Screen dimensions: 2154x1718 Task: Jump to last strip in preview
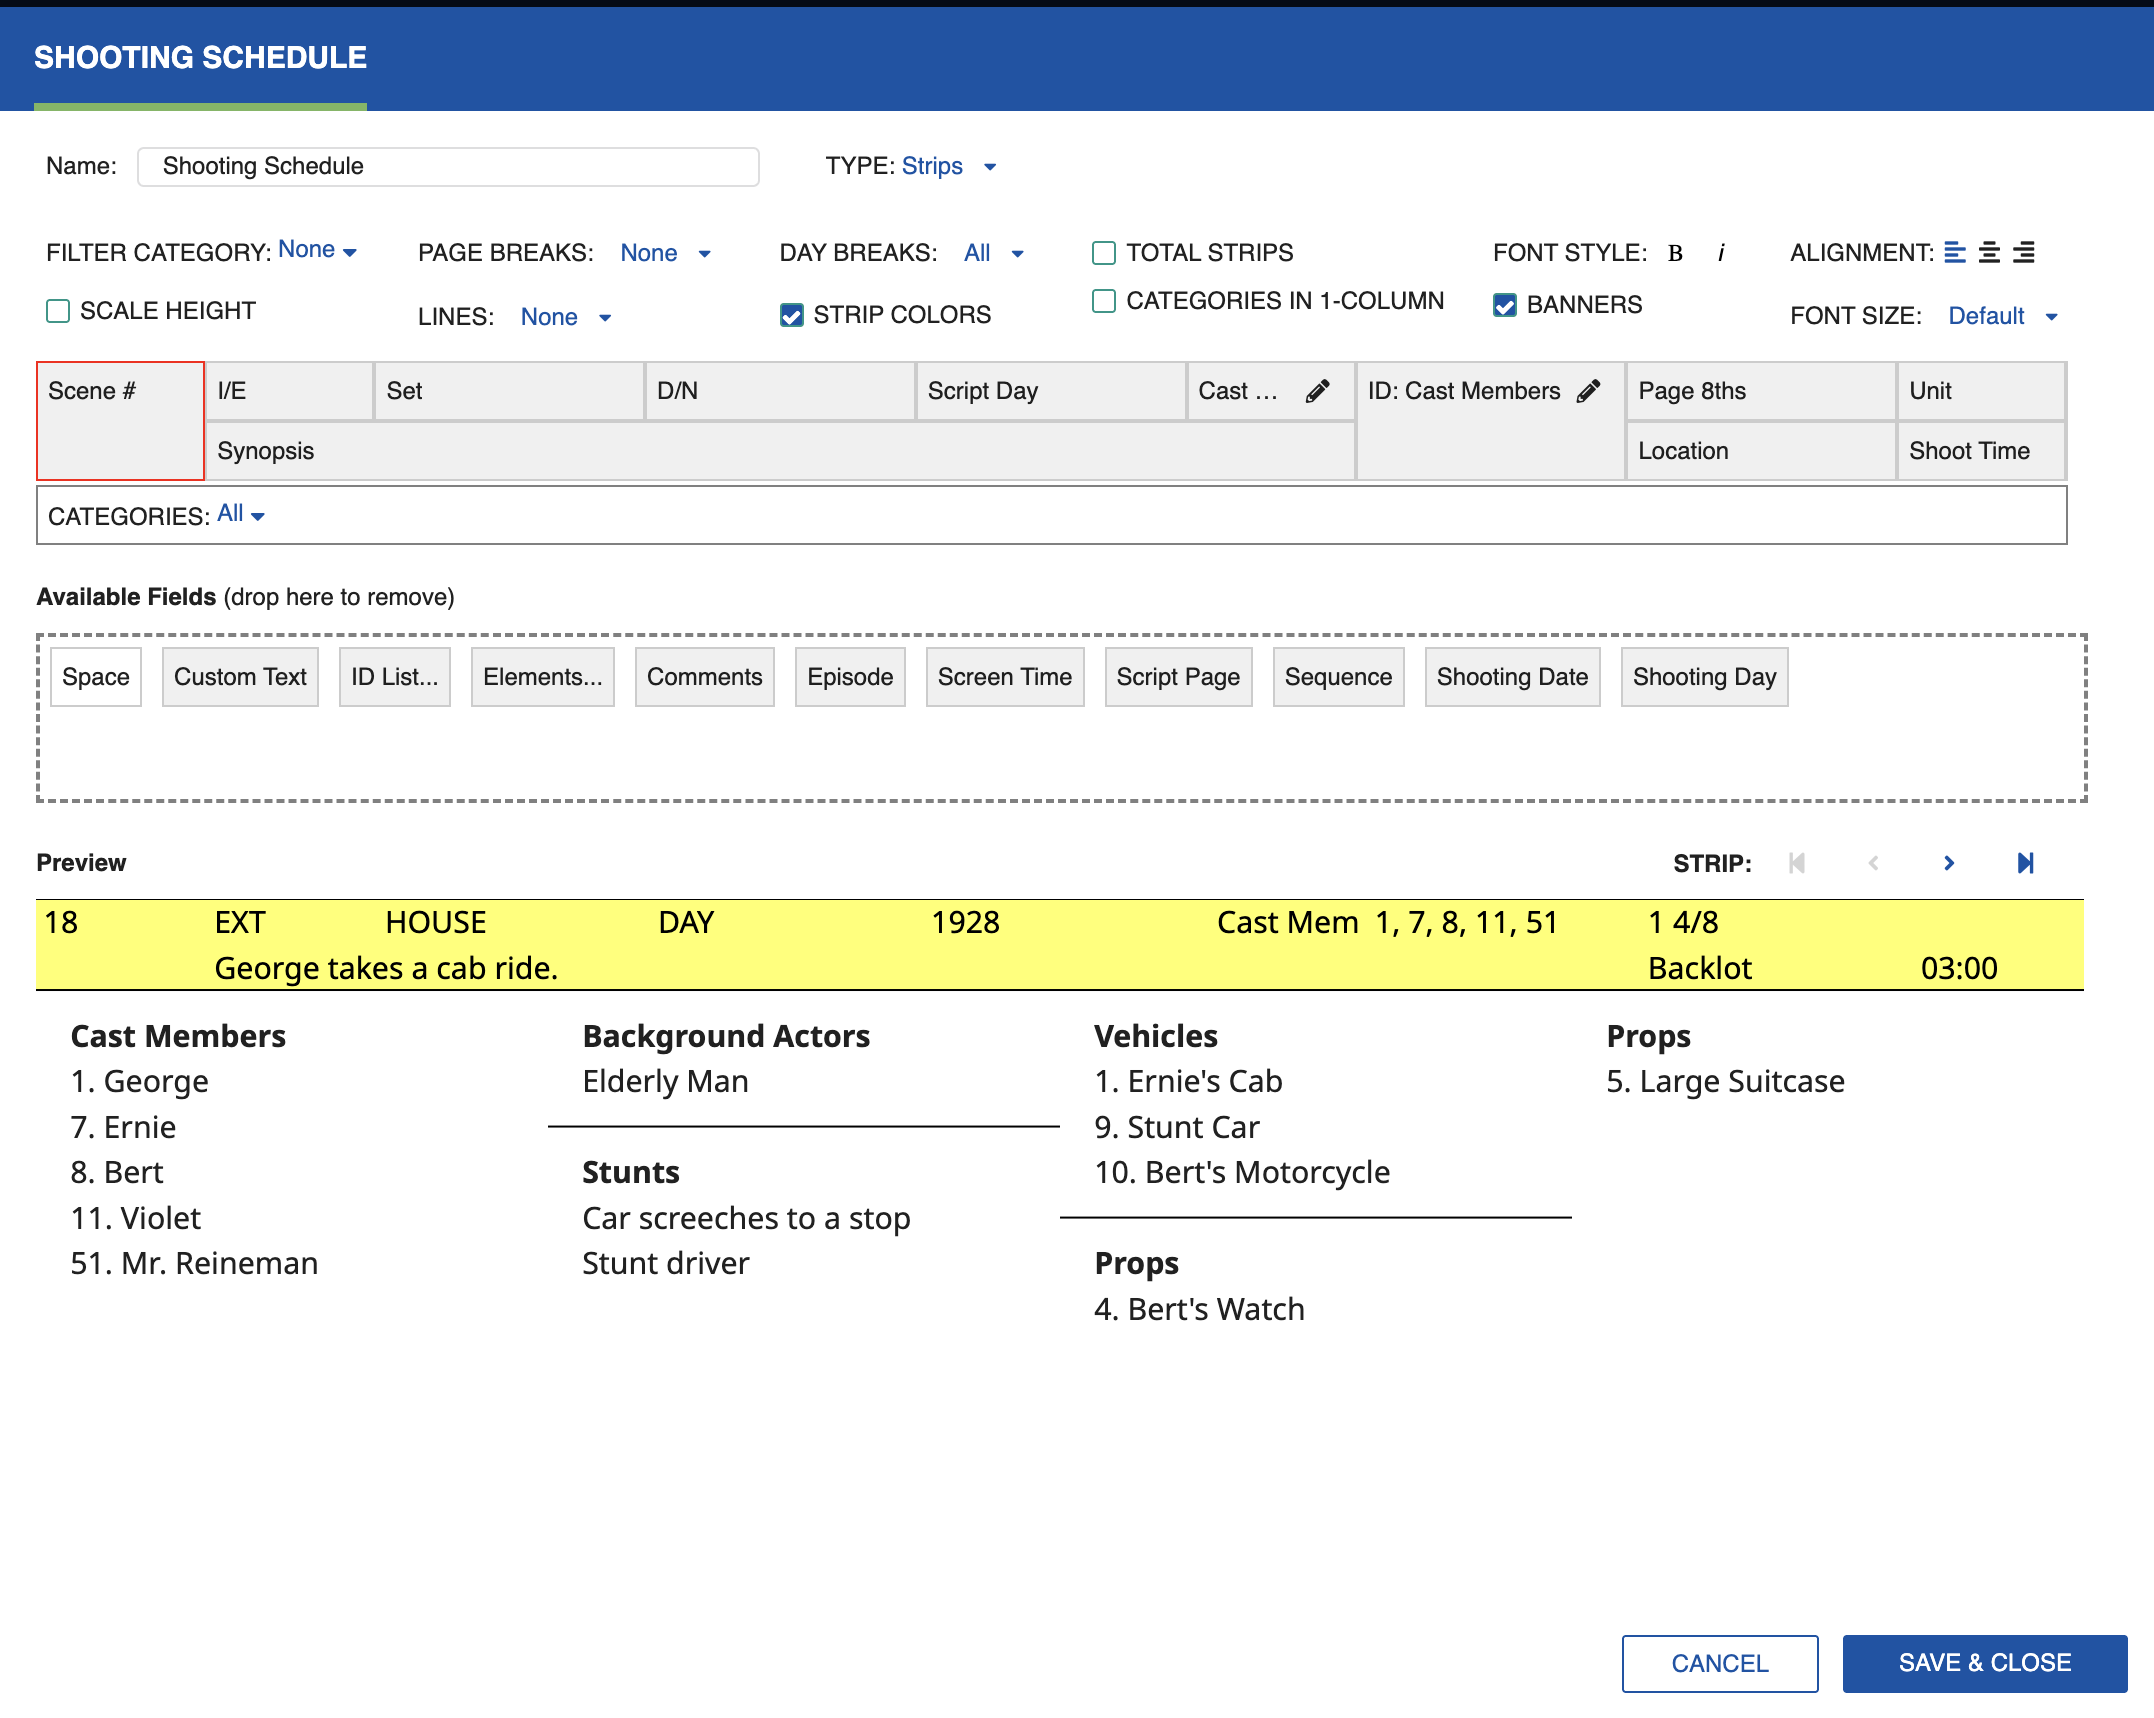coord(2025,863)
